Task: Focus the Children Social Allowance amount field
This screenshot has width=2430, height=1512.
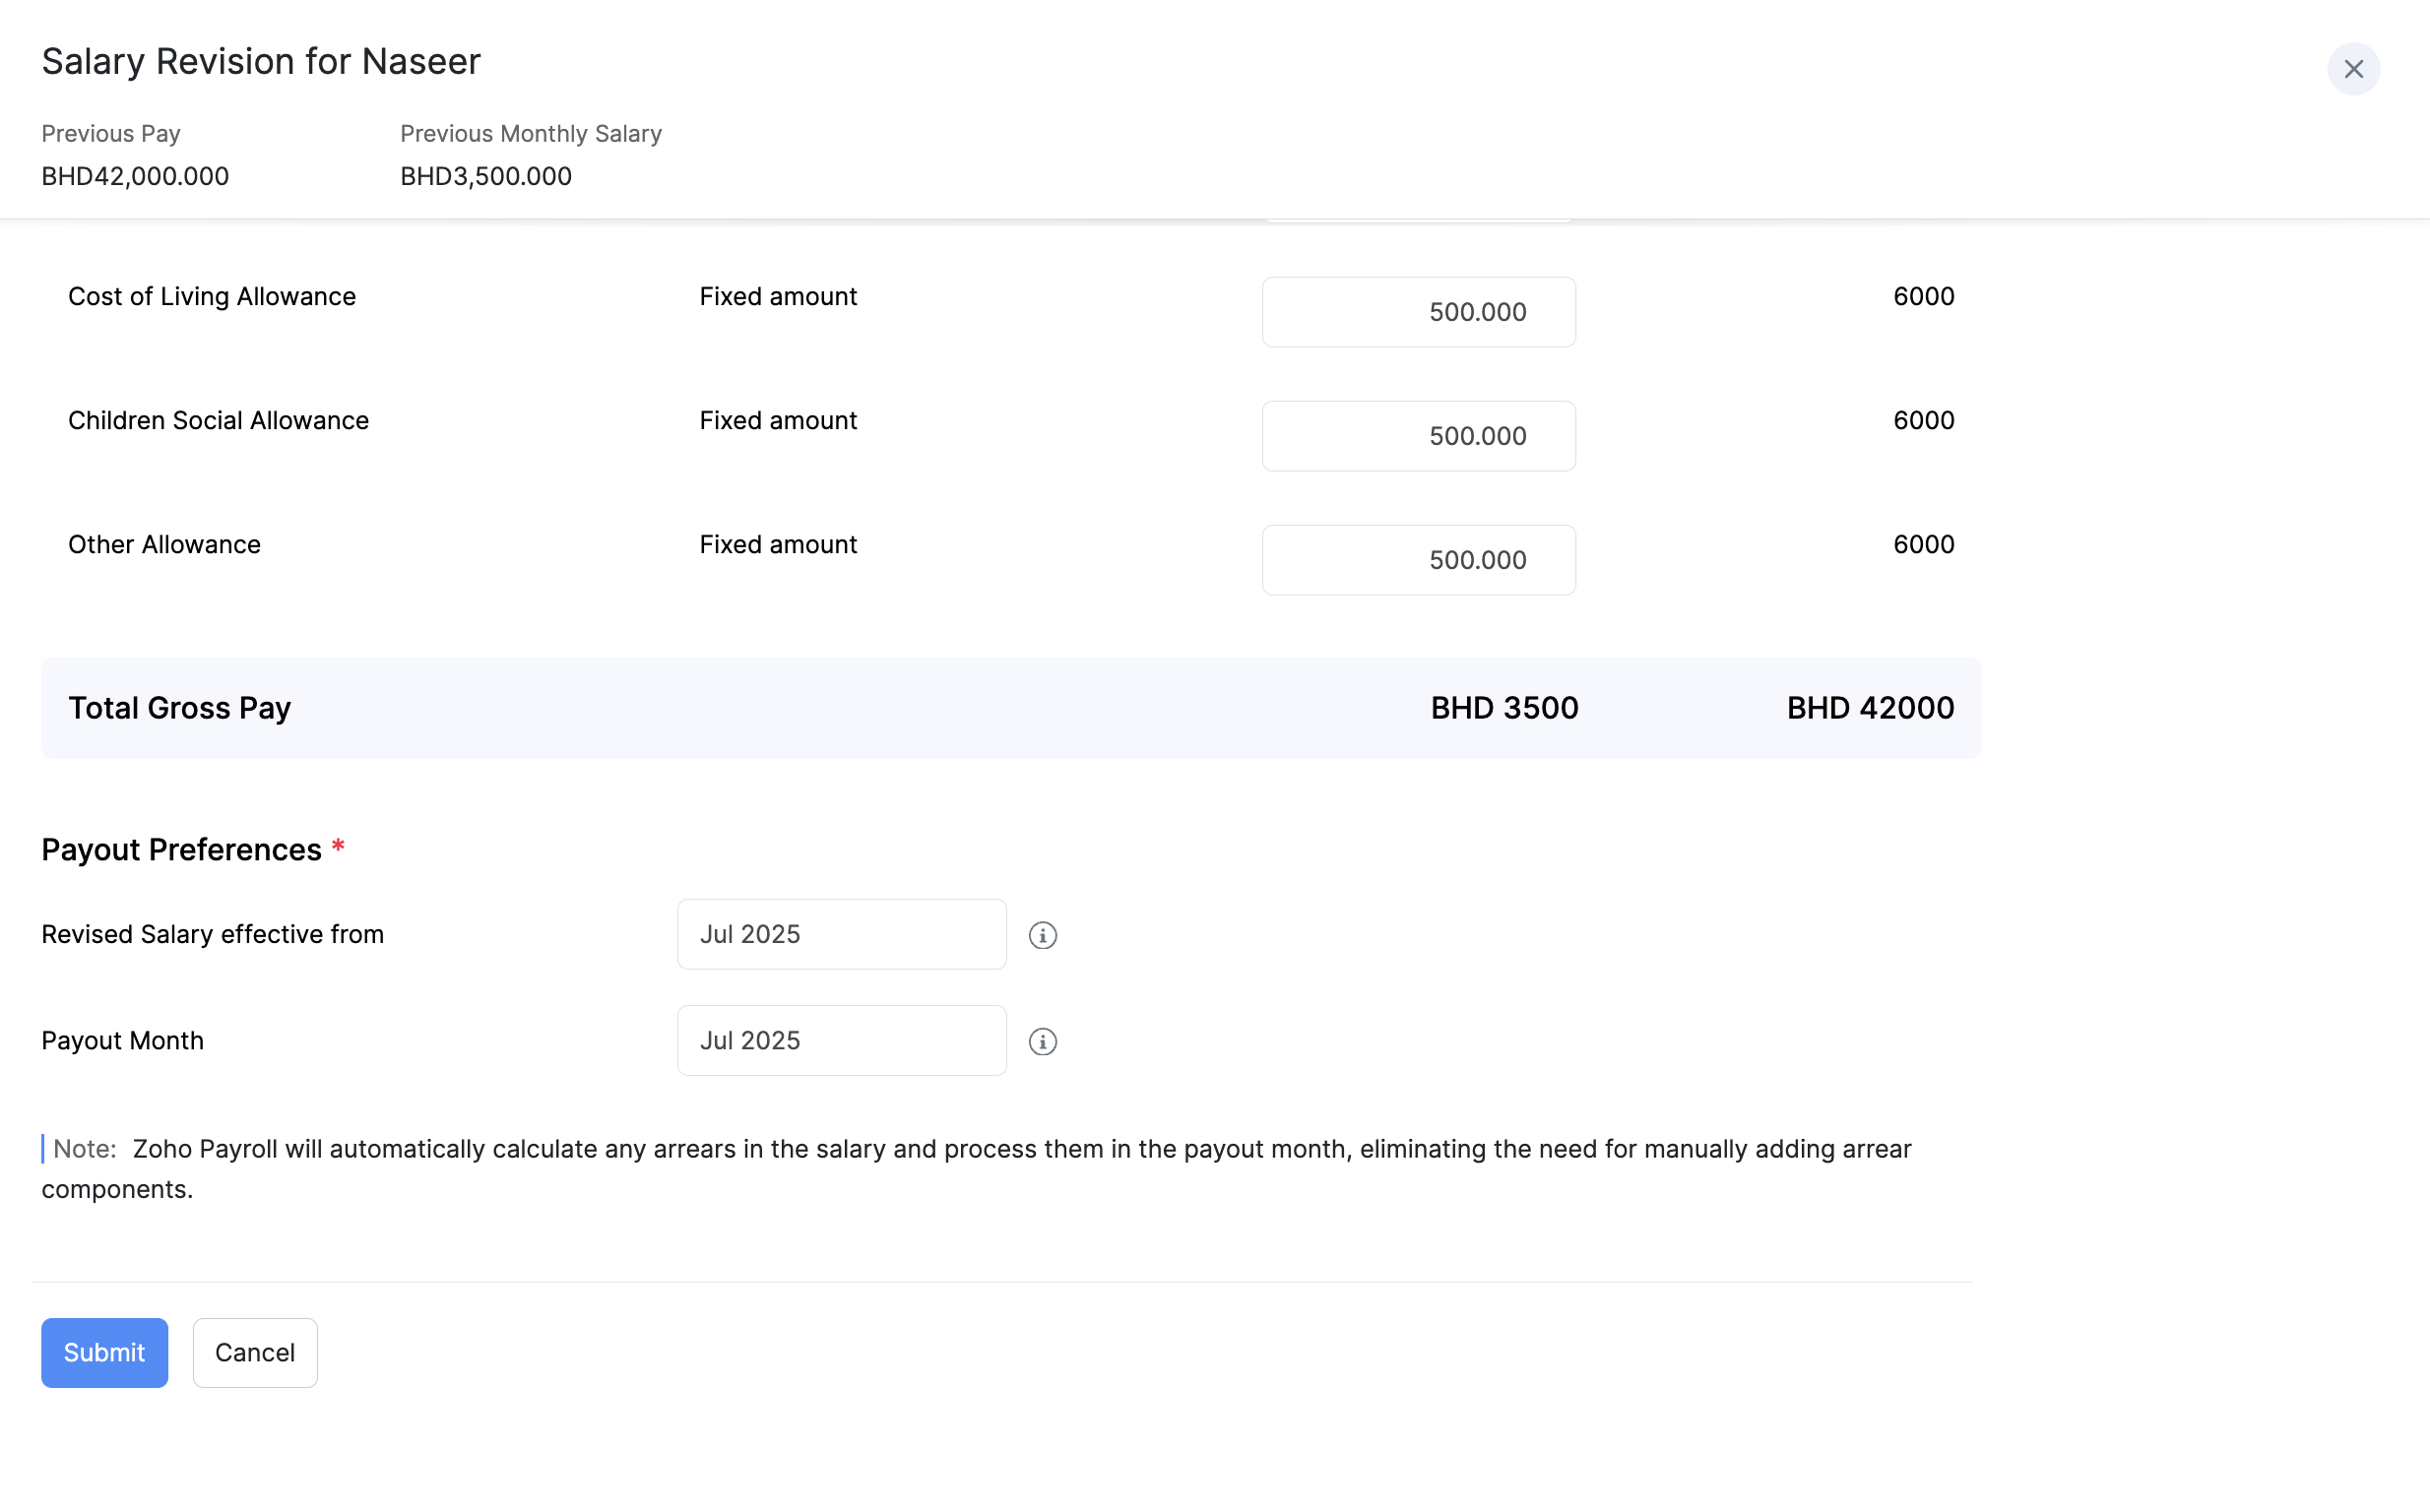Action: coord(1418,436)
